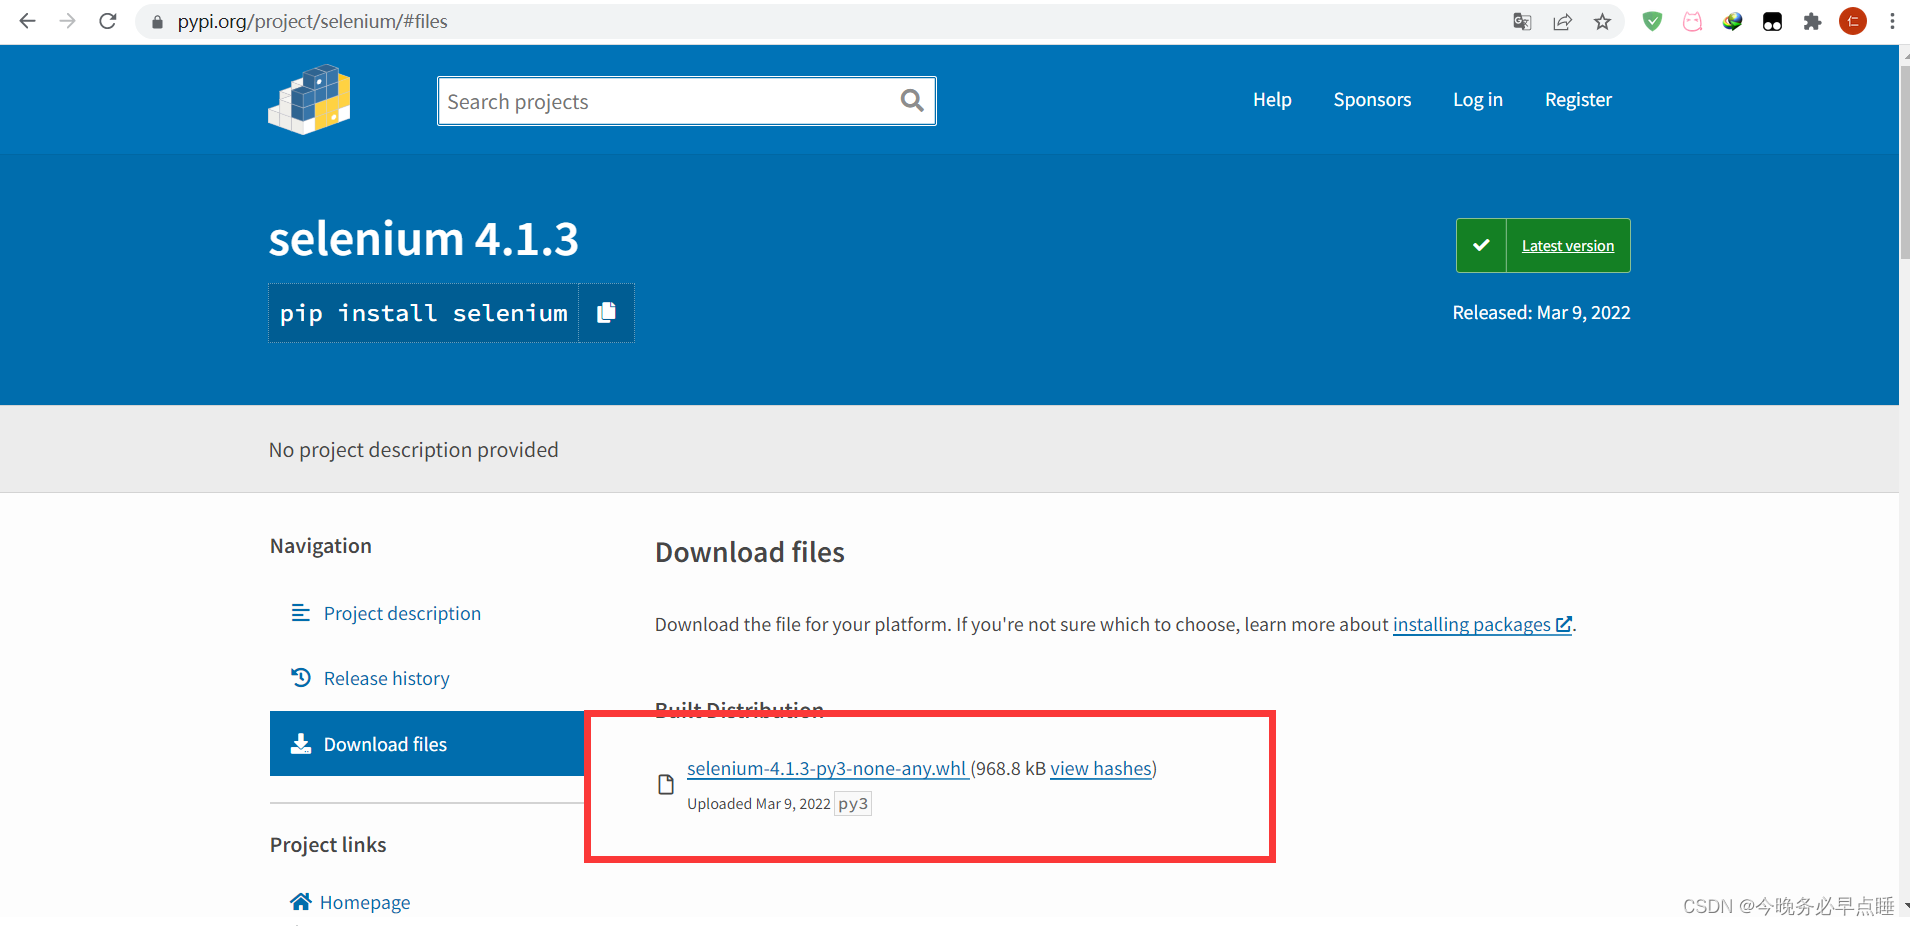Click the Download files heading
Screen dimensions: 1910x926
click(x=750, y=552)
